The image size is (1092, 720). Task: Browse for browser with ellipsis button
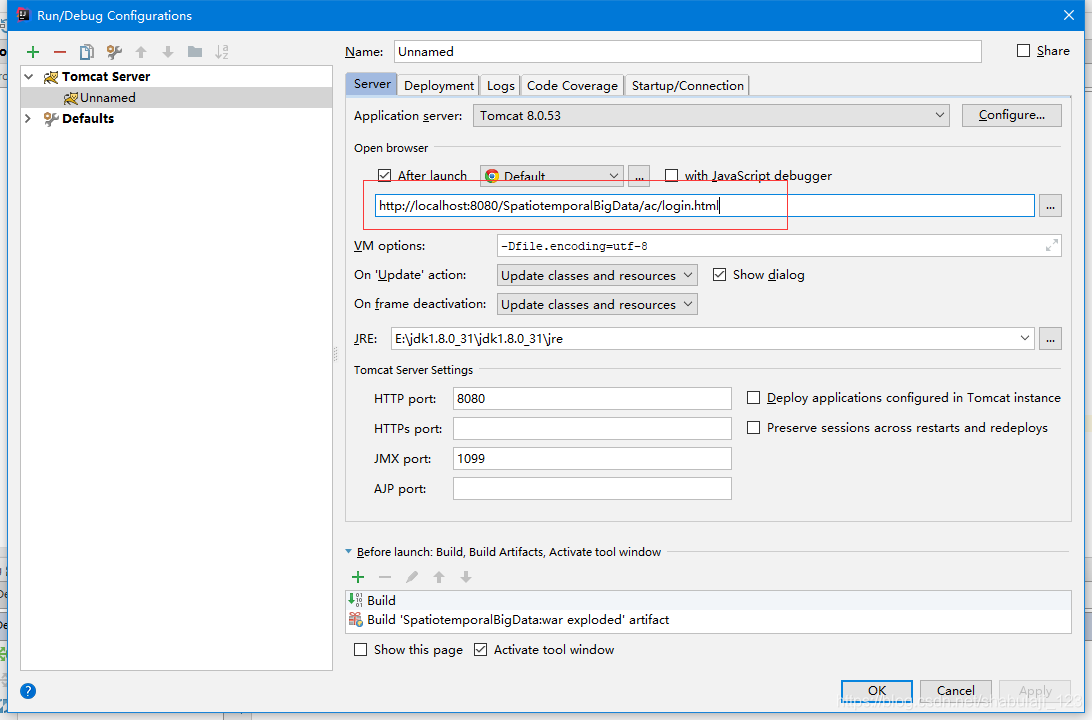tap(639, 176)
